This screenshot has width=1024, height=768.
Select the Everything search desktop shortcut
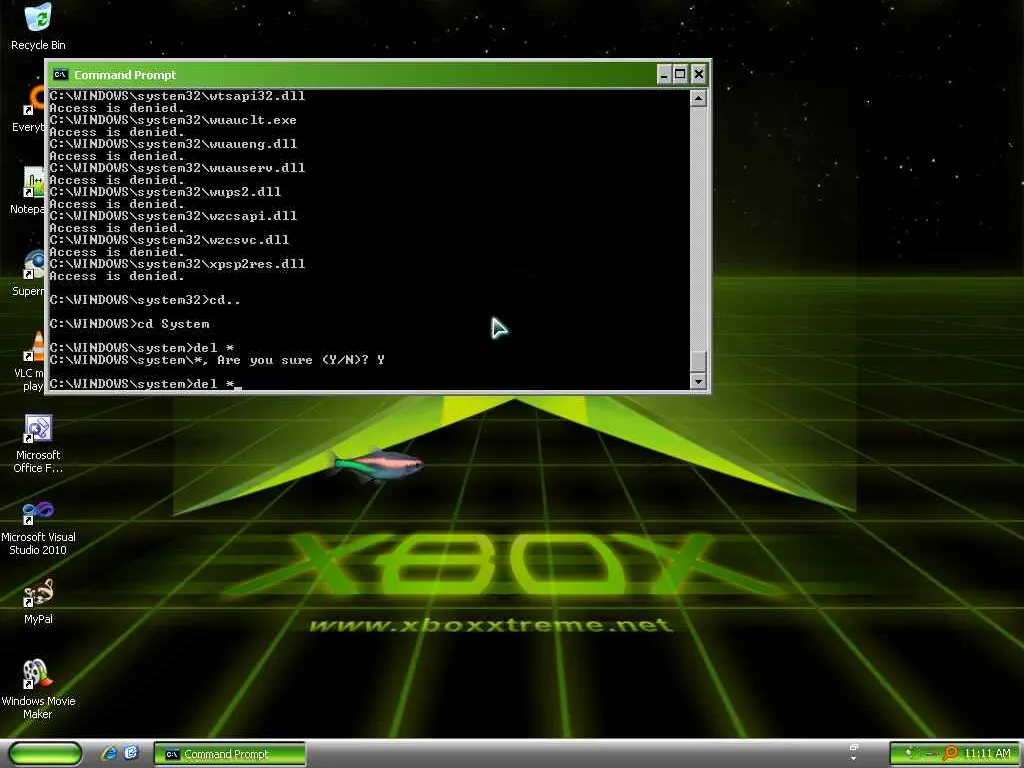[x=33, y=100]
